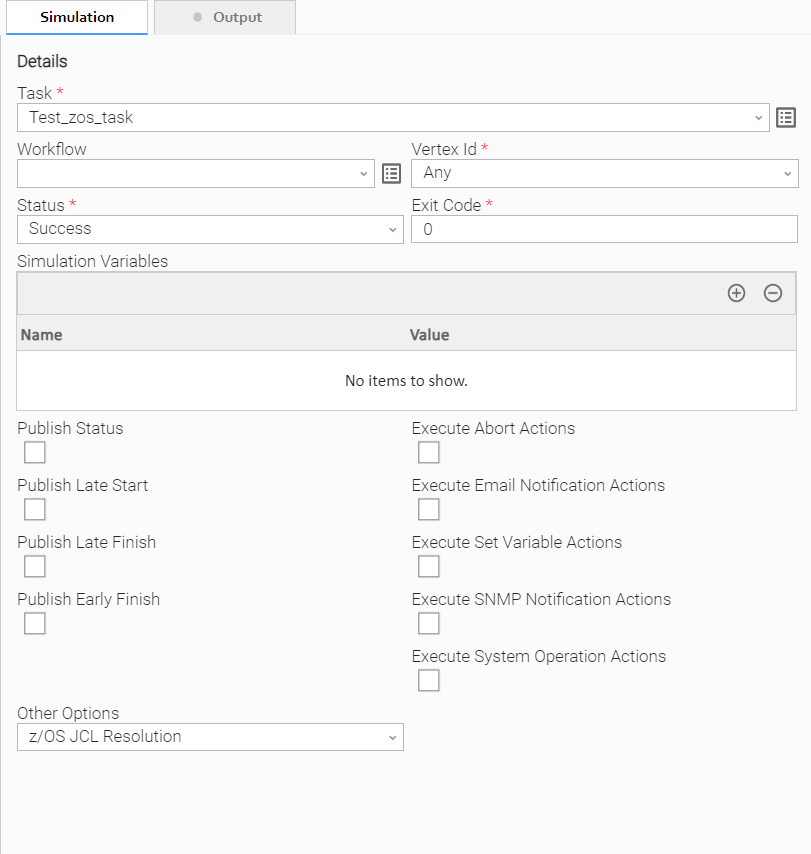The height and width of the screenshot is (854, 811).
Task: Click the Exit Code input field
Action: click(604, 230)
